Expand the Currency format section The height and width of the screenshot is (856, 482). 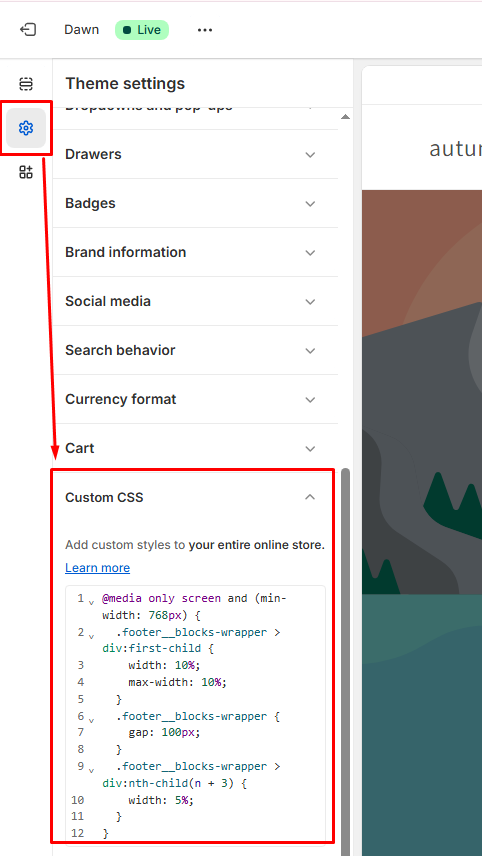click(195, 400)
